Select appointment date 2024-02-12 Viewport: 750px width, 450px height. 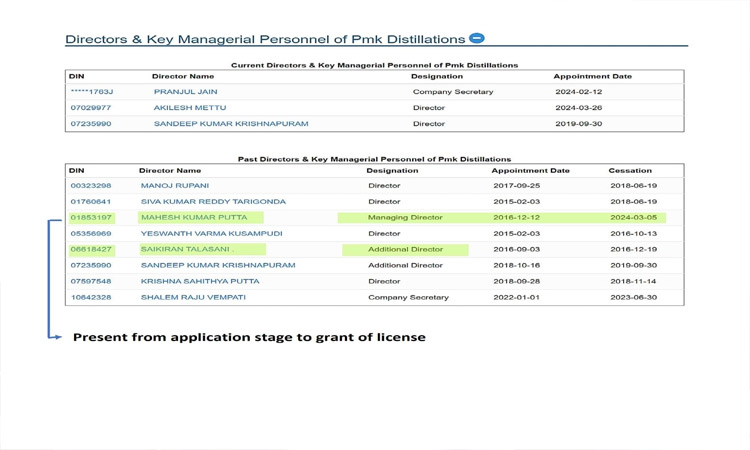click(x=579, y=91)
